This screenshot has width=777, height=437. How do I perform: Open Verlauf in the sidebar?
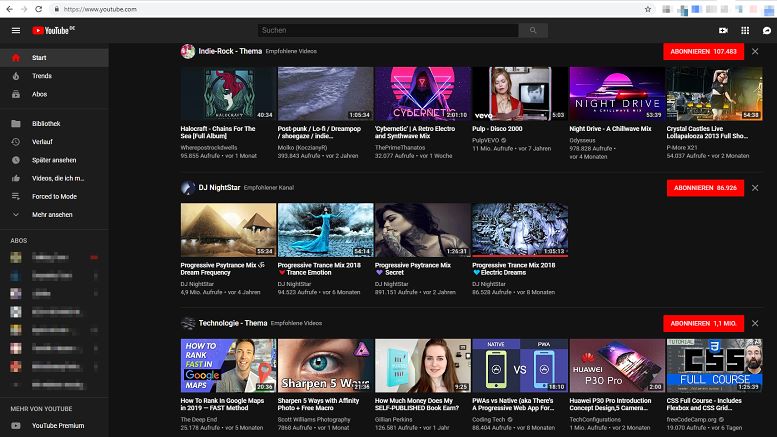click(x=55, y=142)
